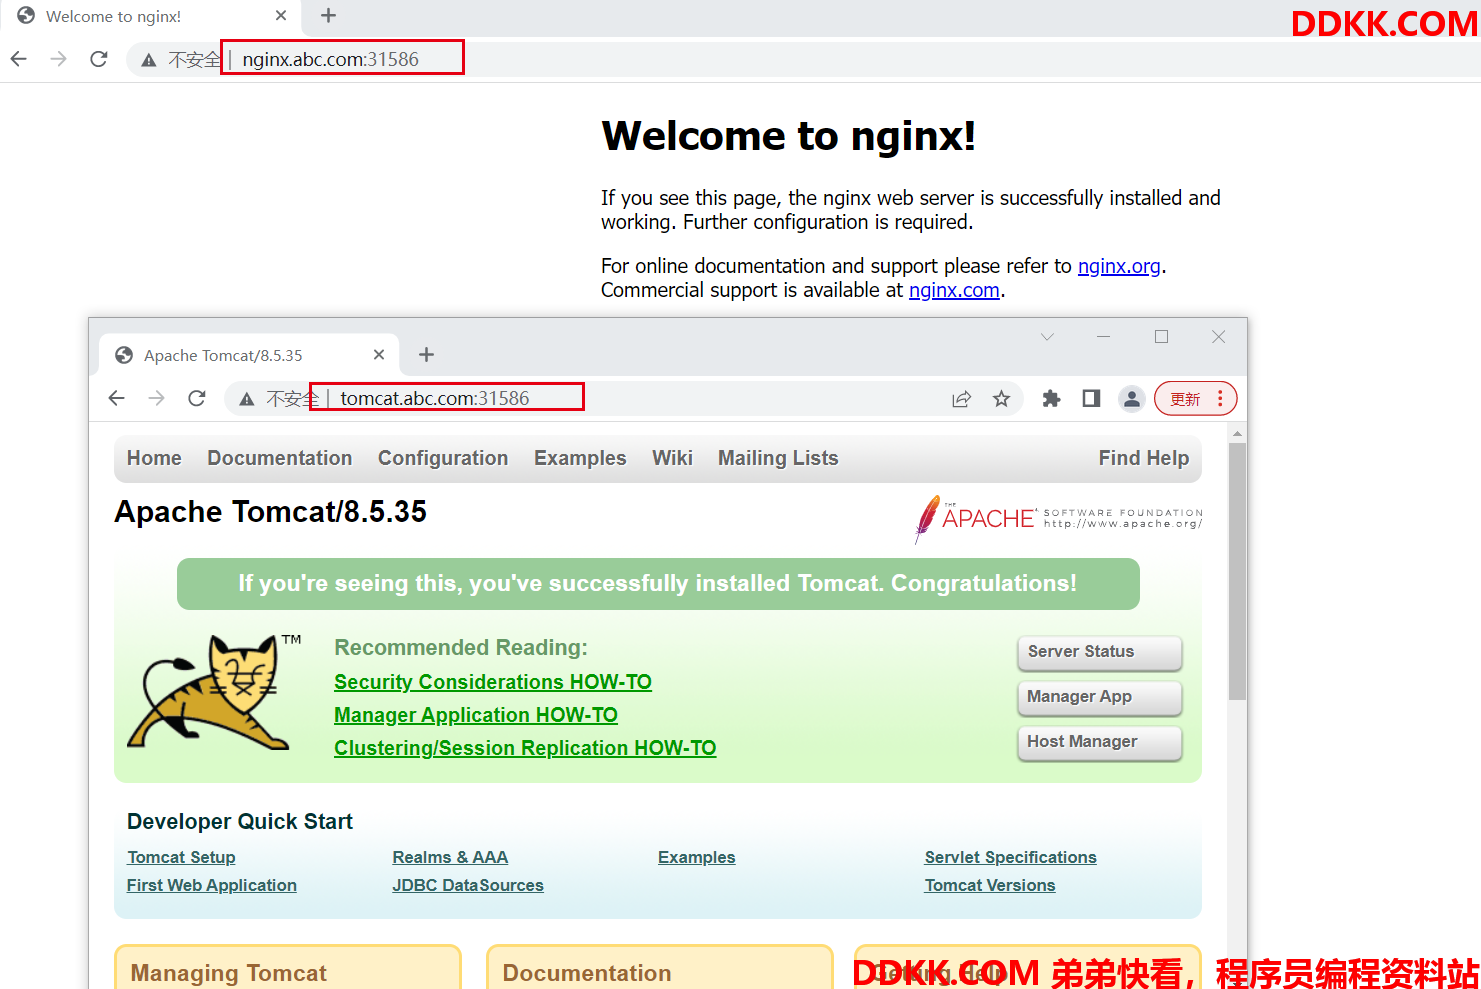Click the share page icon in the Tomcat address bar
Screen dimensions: 1481x989
[961, 399]
